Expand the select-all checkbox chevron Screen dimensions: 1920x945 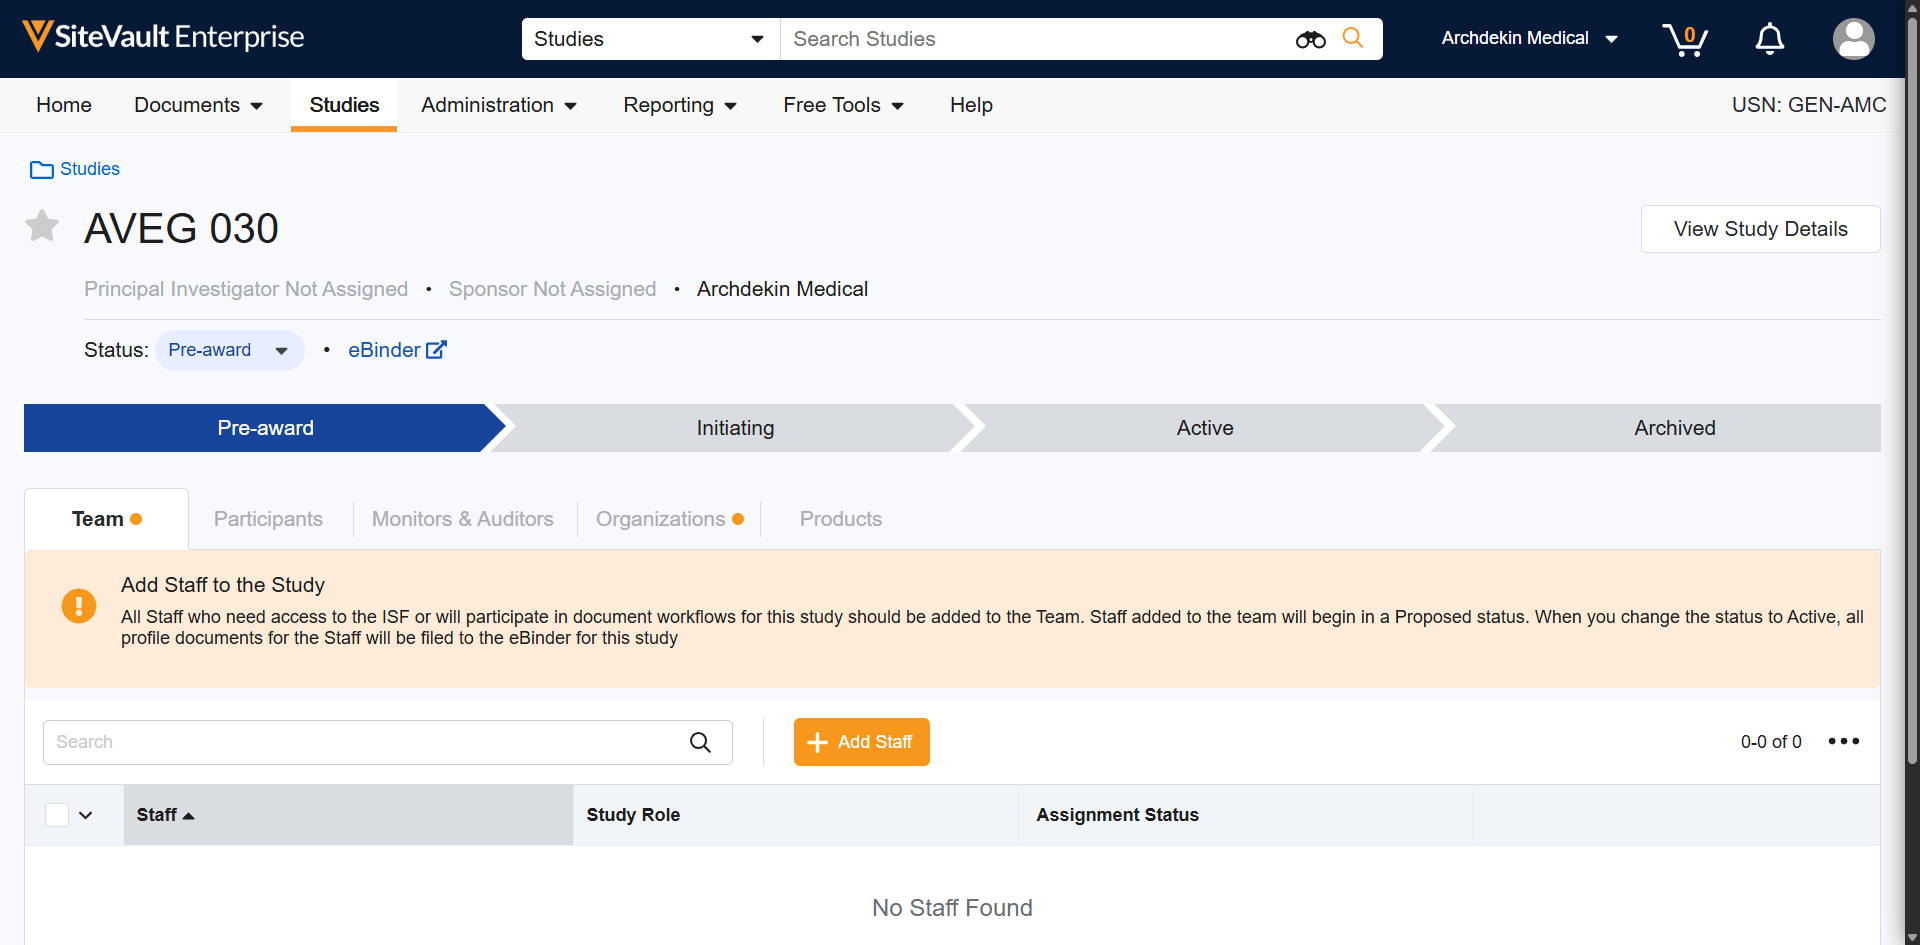coord(86,815)
